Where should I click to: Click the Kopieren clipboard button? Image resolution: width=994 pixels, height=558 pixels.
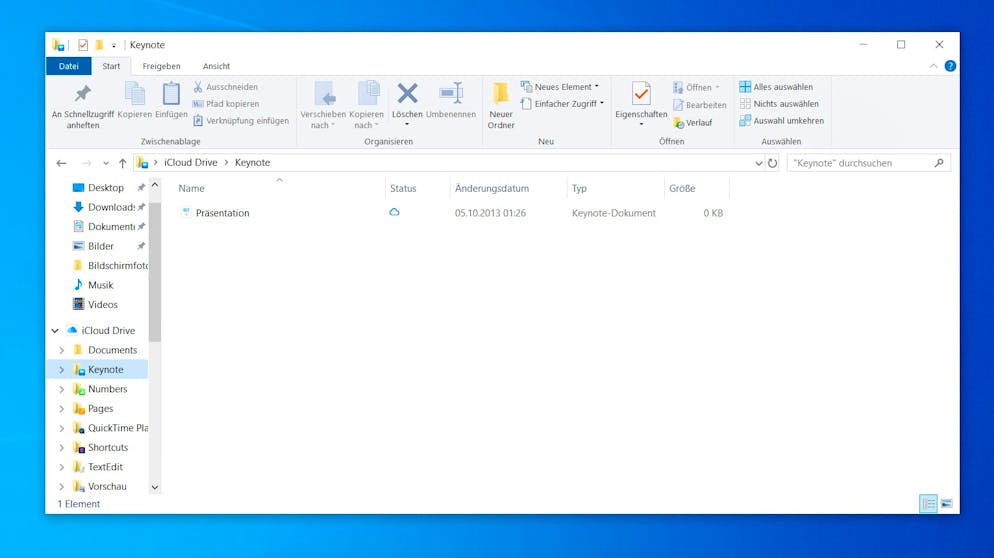134,100
